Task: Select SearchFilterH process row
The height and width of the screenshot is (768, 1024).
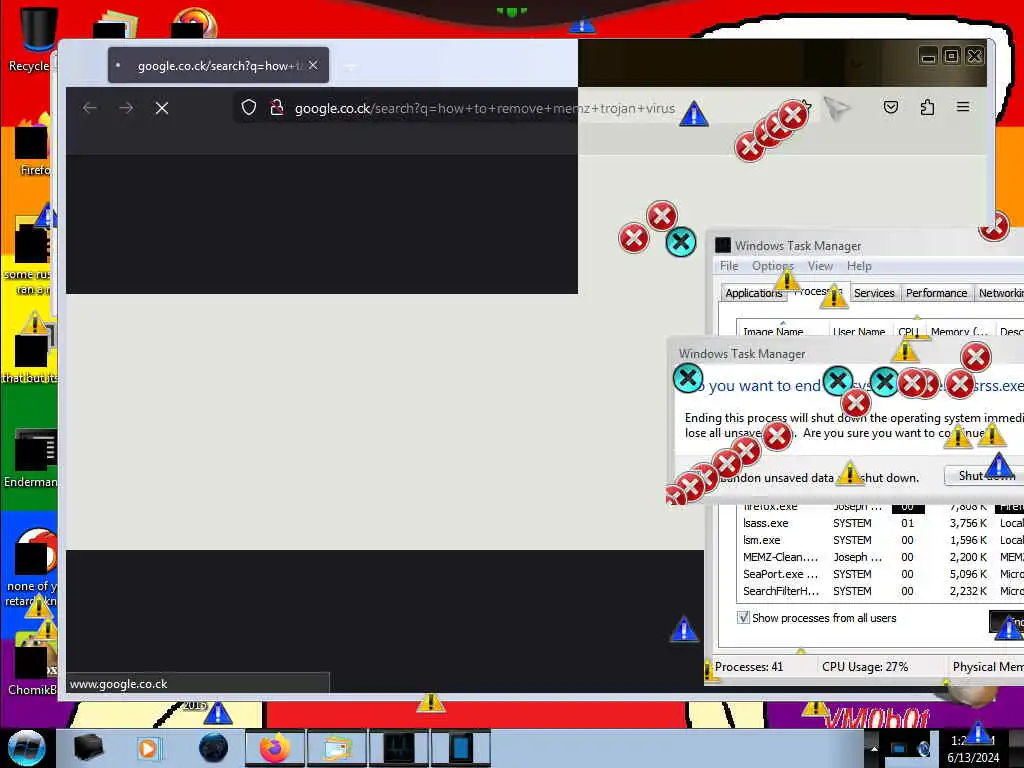Action: tap(880, 591)
